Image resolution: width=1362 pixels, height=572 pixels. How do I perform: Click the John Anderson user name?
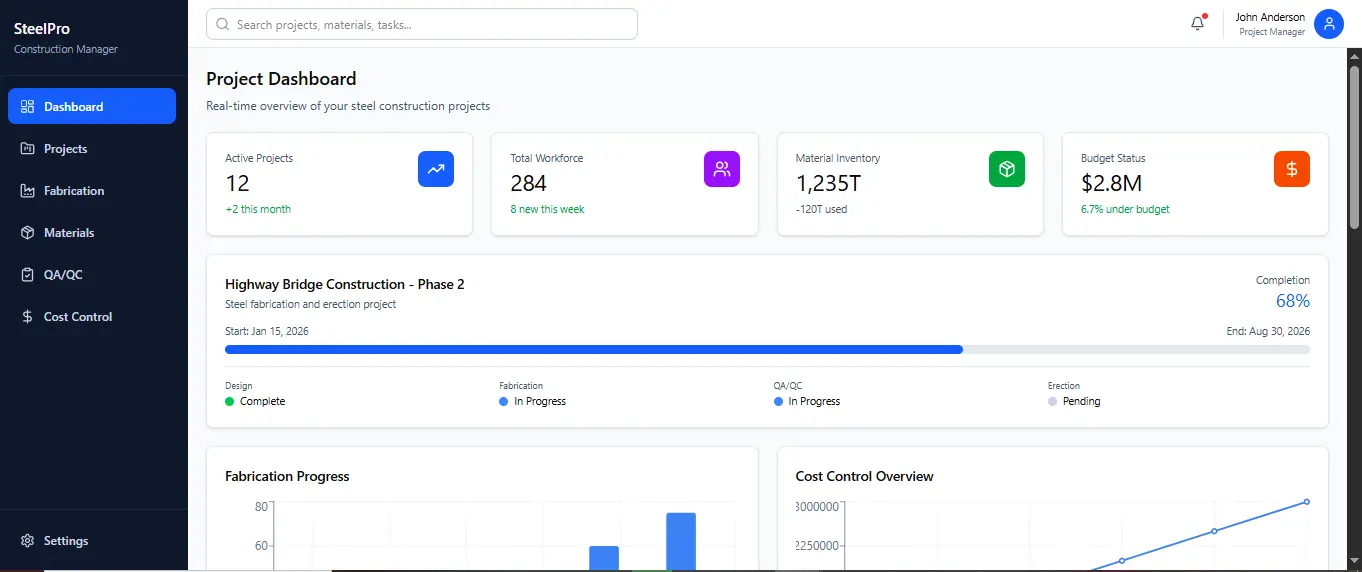click(x=1269, y=17)
